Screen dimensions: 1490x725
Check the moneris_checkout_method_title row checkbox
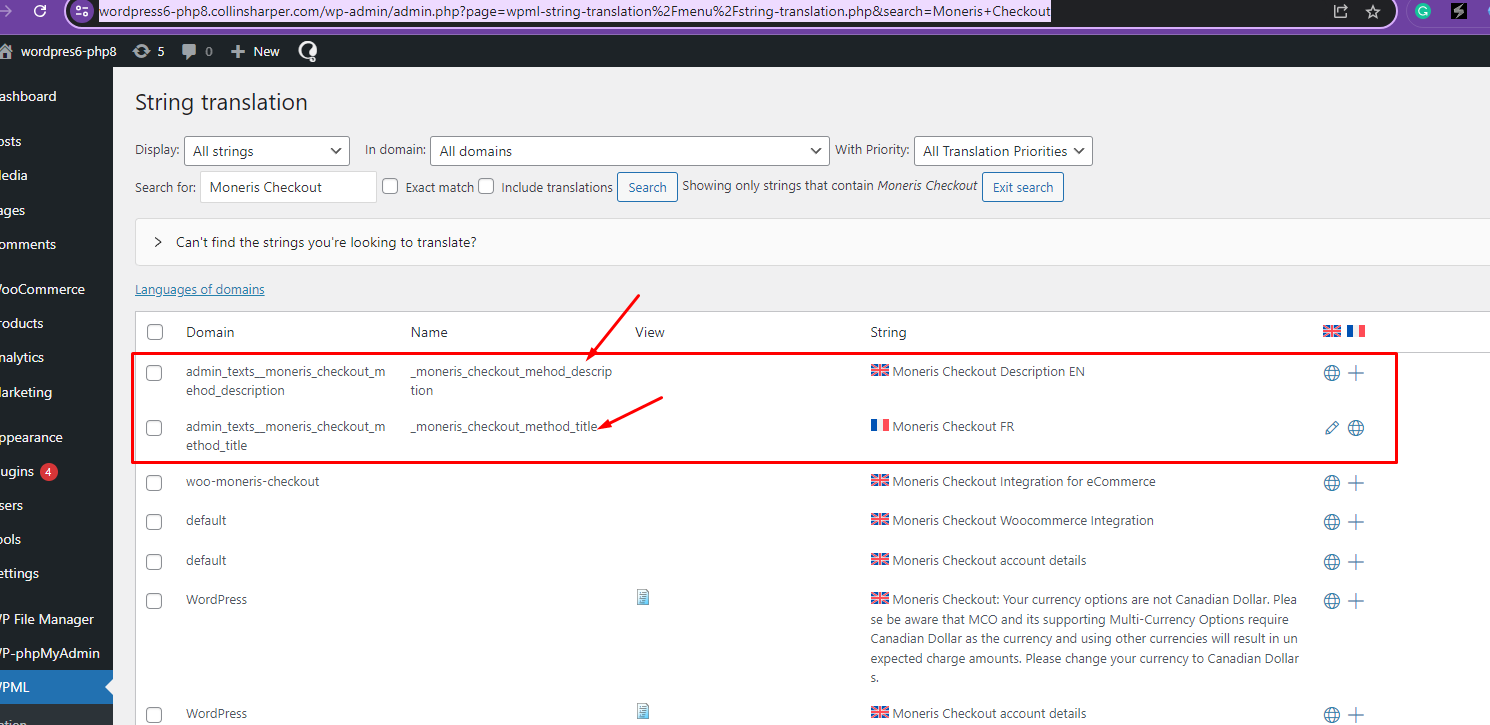[154, 428]
